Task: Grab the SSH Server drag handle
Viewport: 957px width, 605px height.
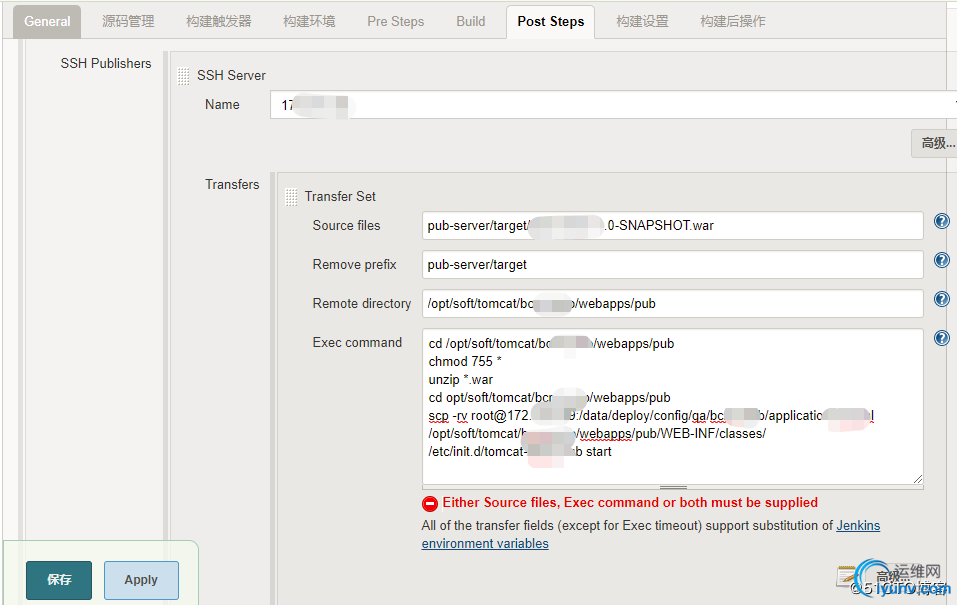Action: pyautogui.click(x=183, y=76)
